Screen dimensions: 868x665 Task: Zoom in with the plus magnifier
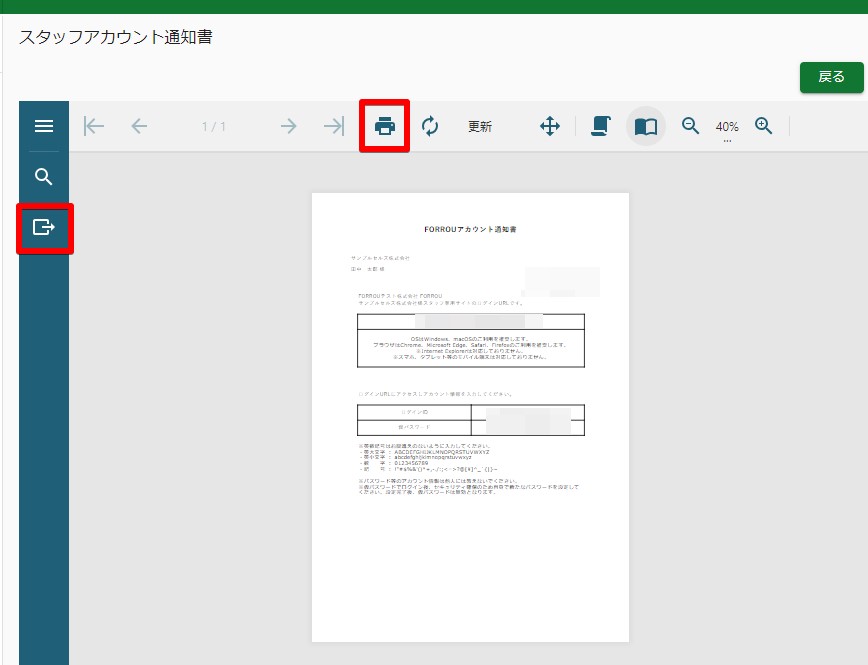click(x=763, y=126)
